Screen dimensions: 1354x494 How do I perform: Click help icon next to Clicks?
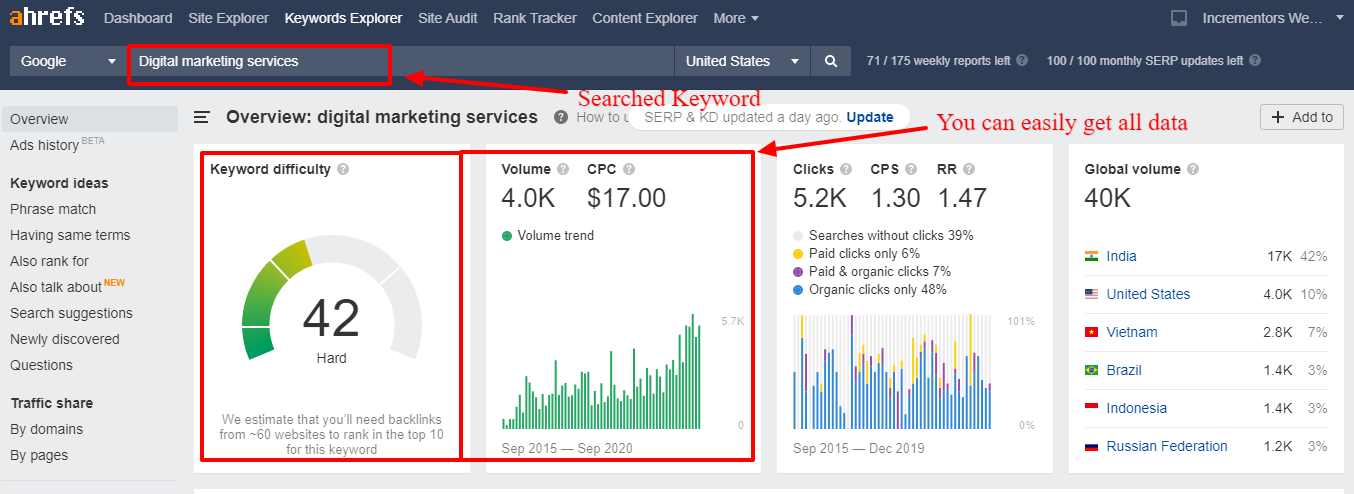click(x=846, y=169)
